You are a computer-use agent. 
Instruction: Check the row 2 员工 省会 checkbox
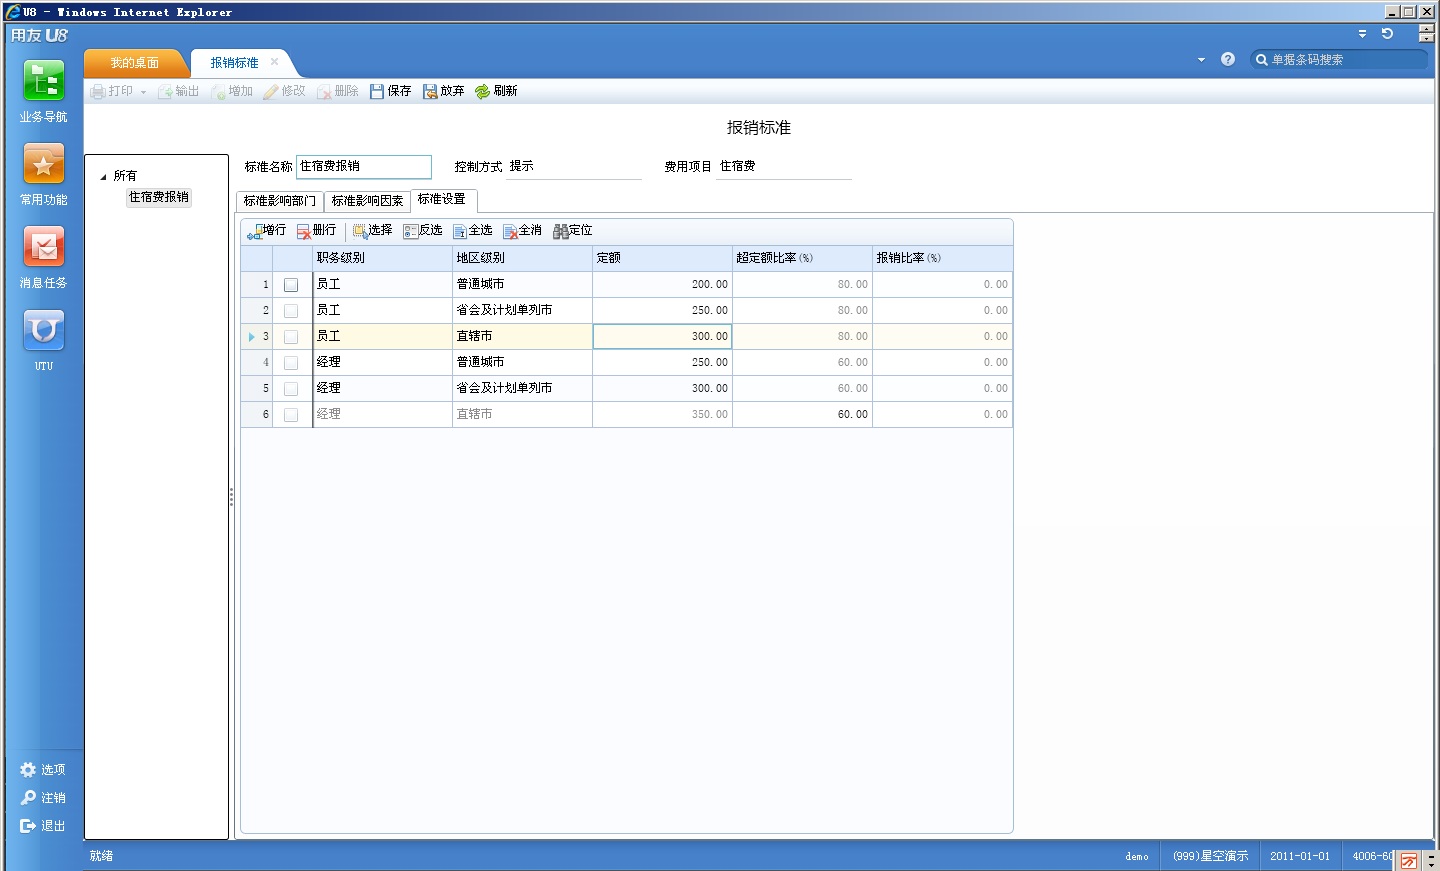[291, 311]
